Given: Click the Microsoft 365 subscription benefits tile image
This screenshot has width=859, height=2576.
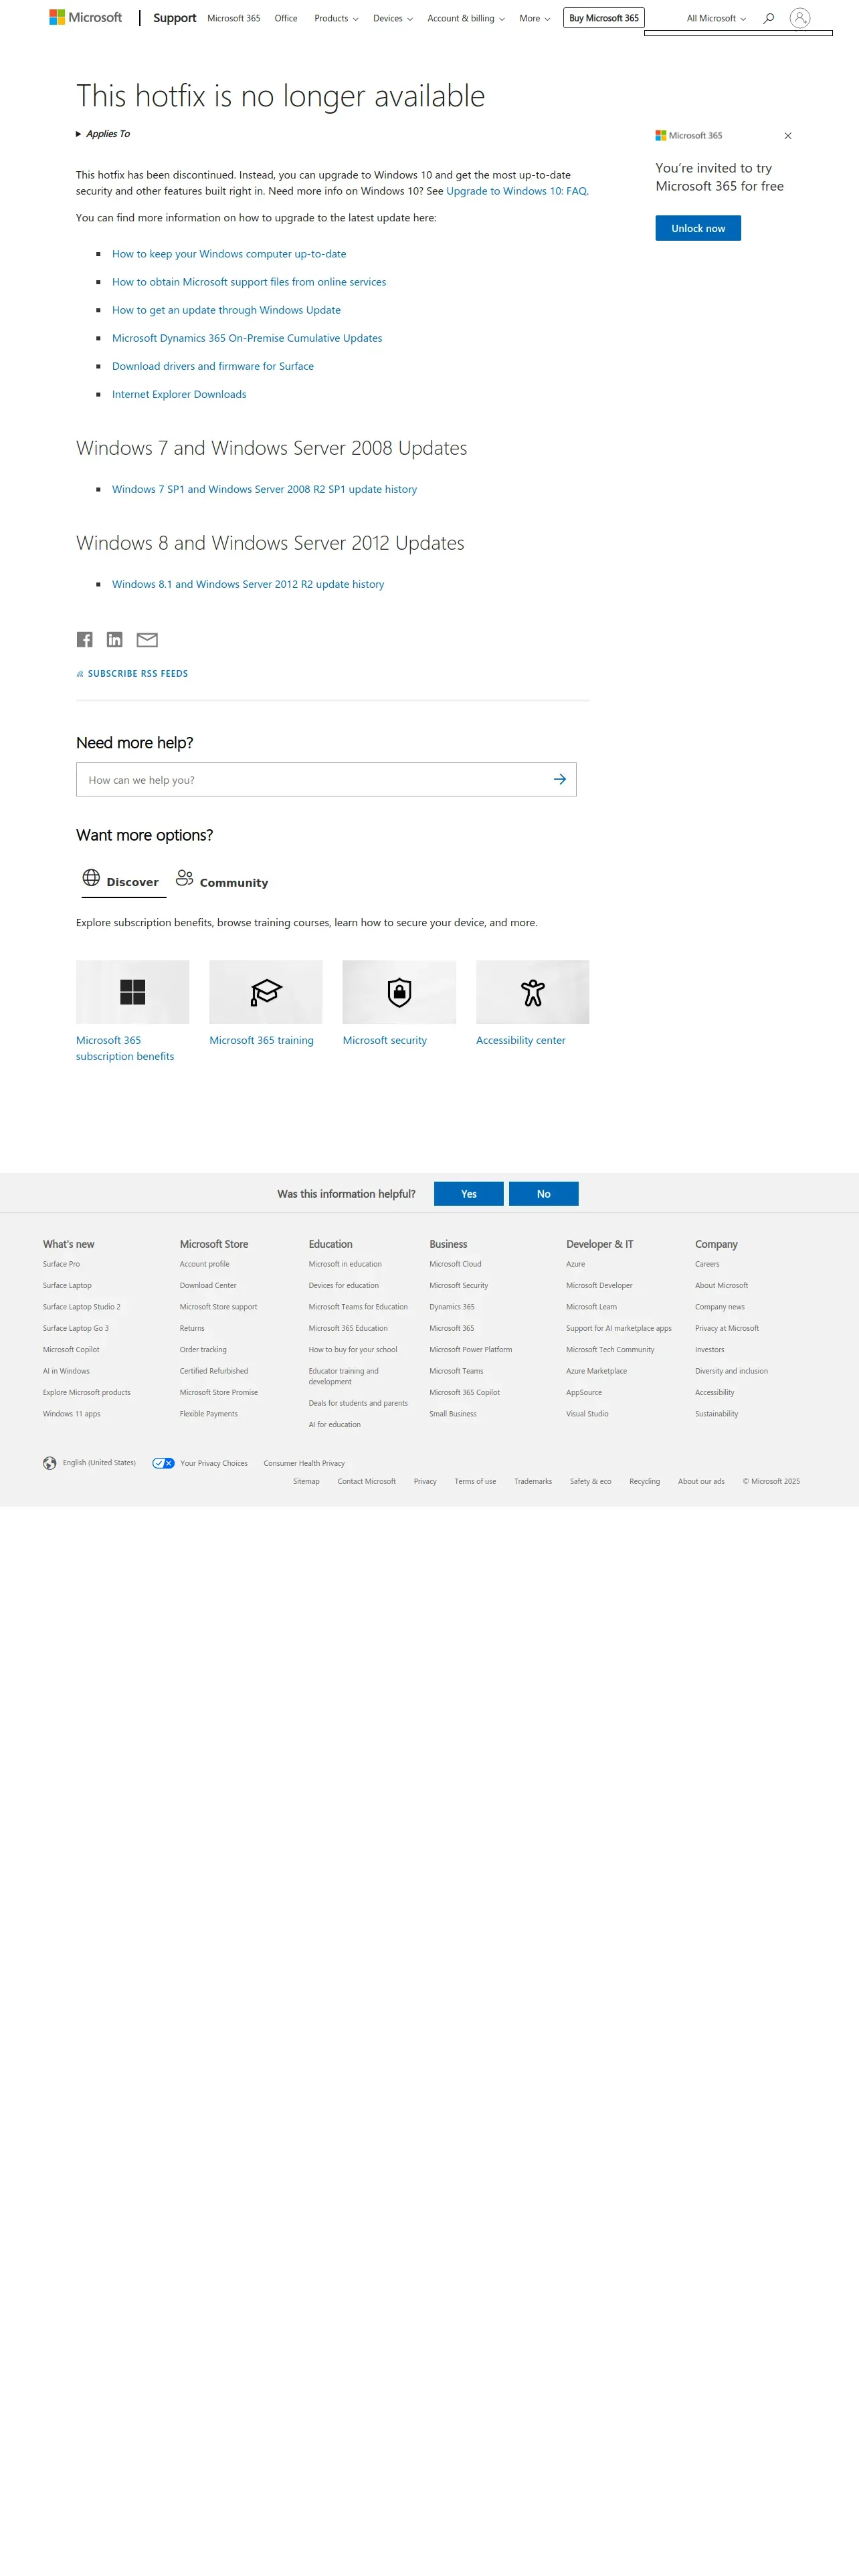Looking at the screenshot, I should pyautogui.click(x=133, y=992).
